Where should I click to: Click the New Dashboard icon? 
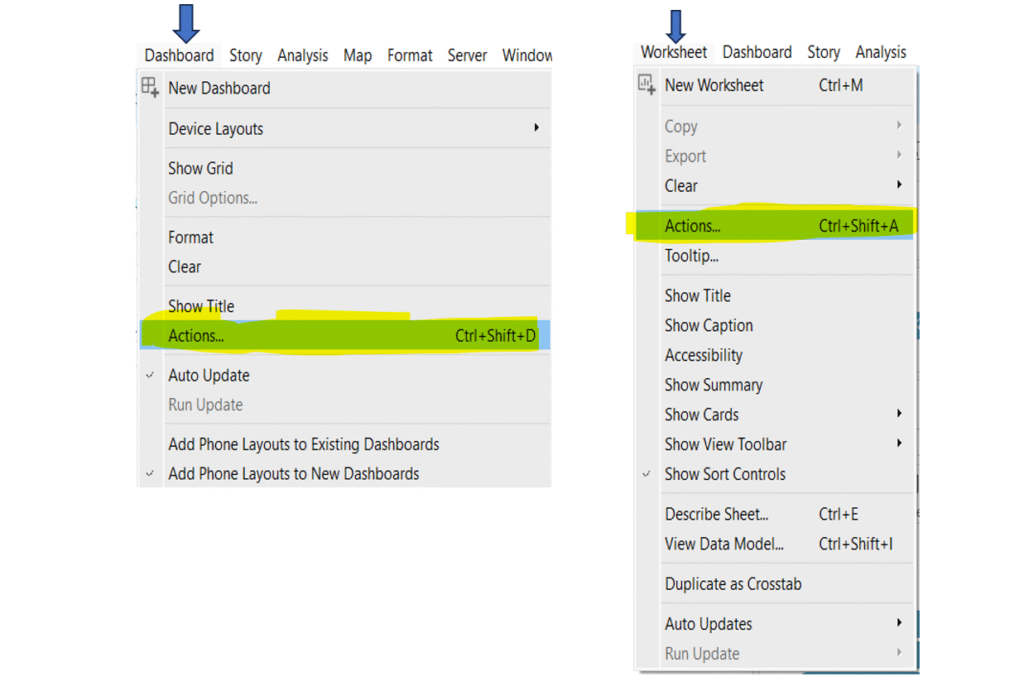click(x=150, y=87)
